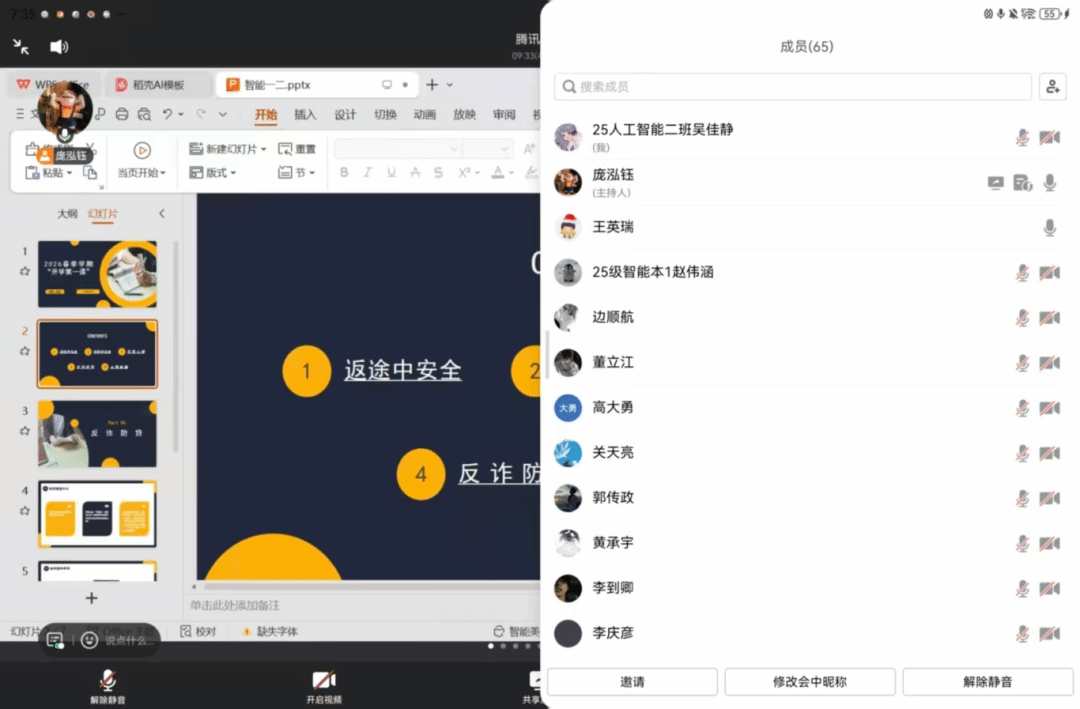Viewport: 1080px width, 709px height.
Task: Click the emoji reaction smiley icon
Action: [90, 640]
